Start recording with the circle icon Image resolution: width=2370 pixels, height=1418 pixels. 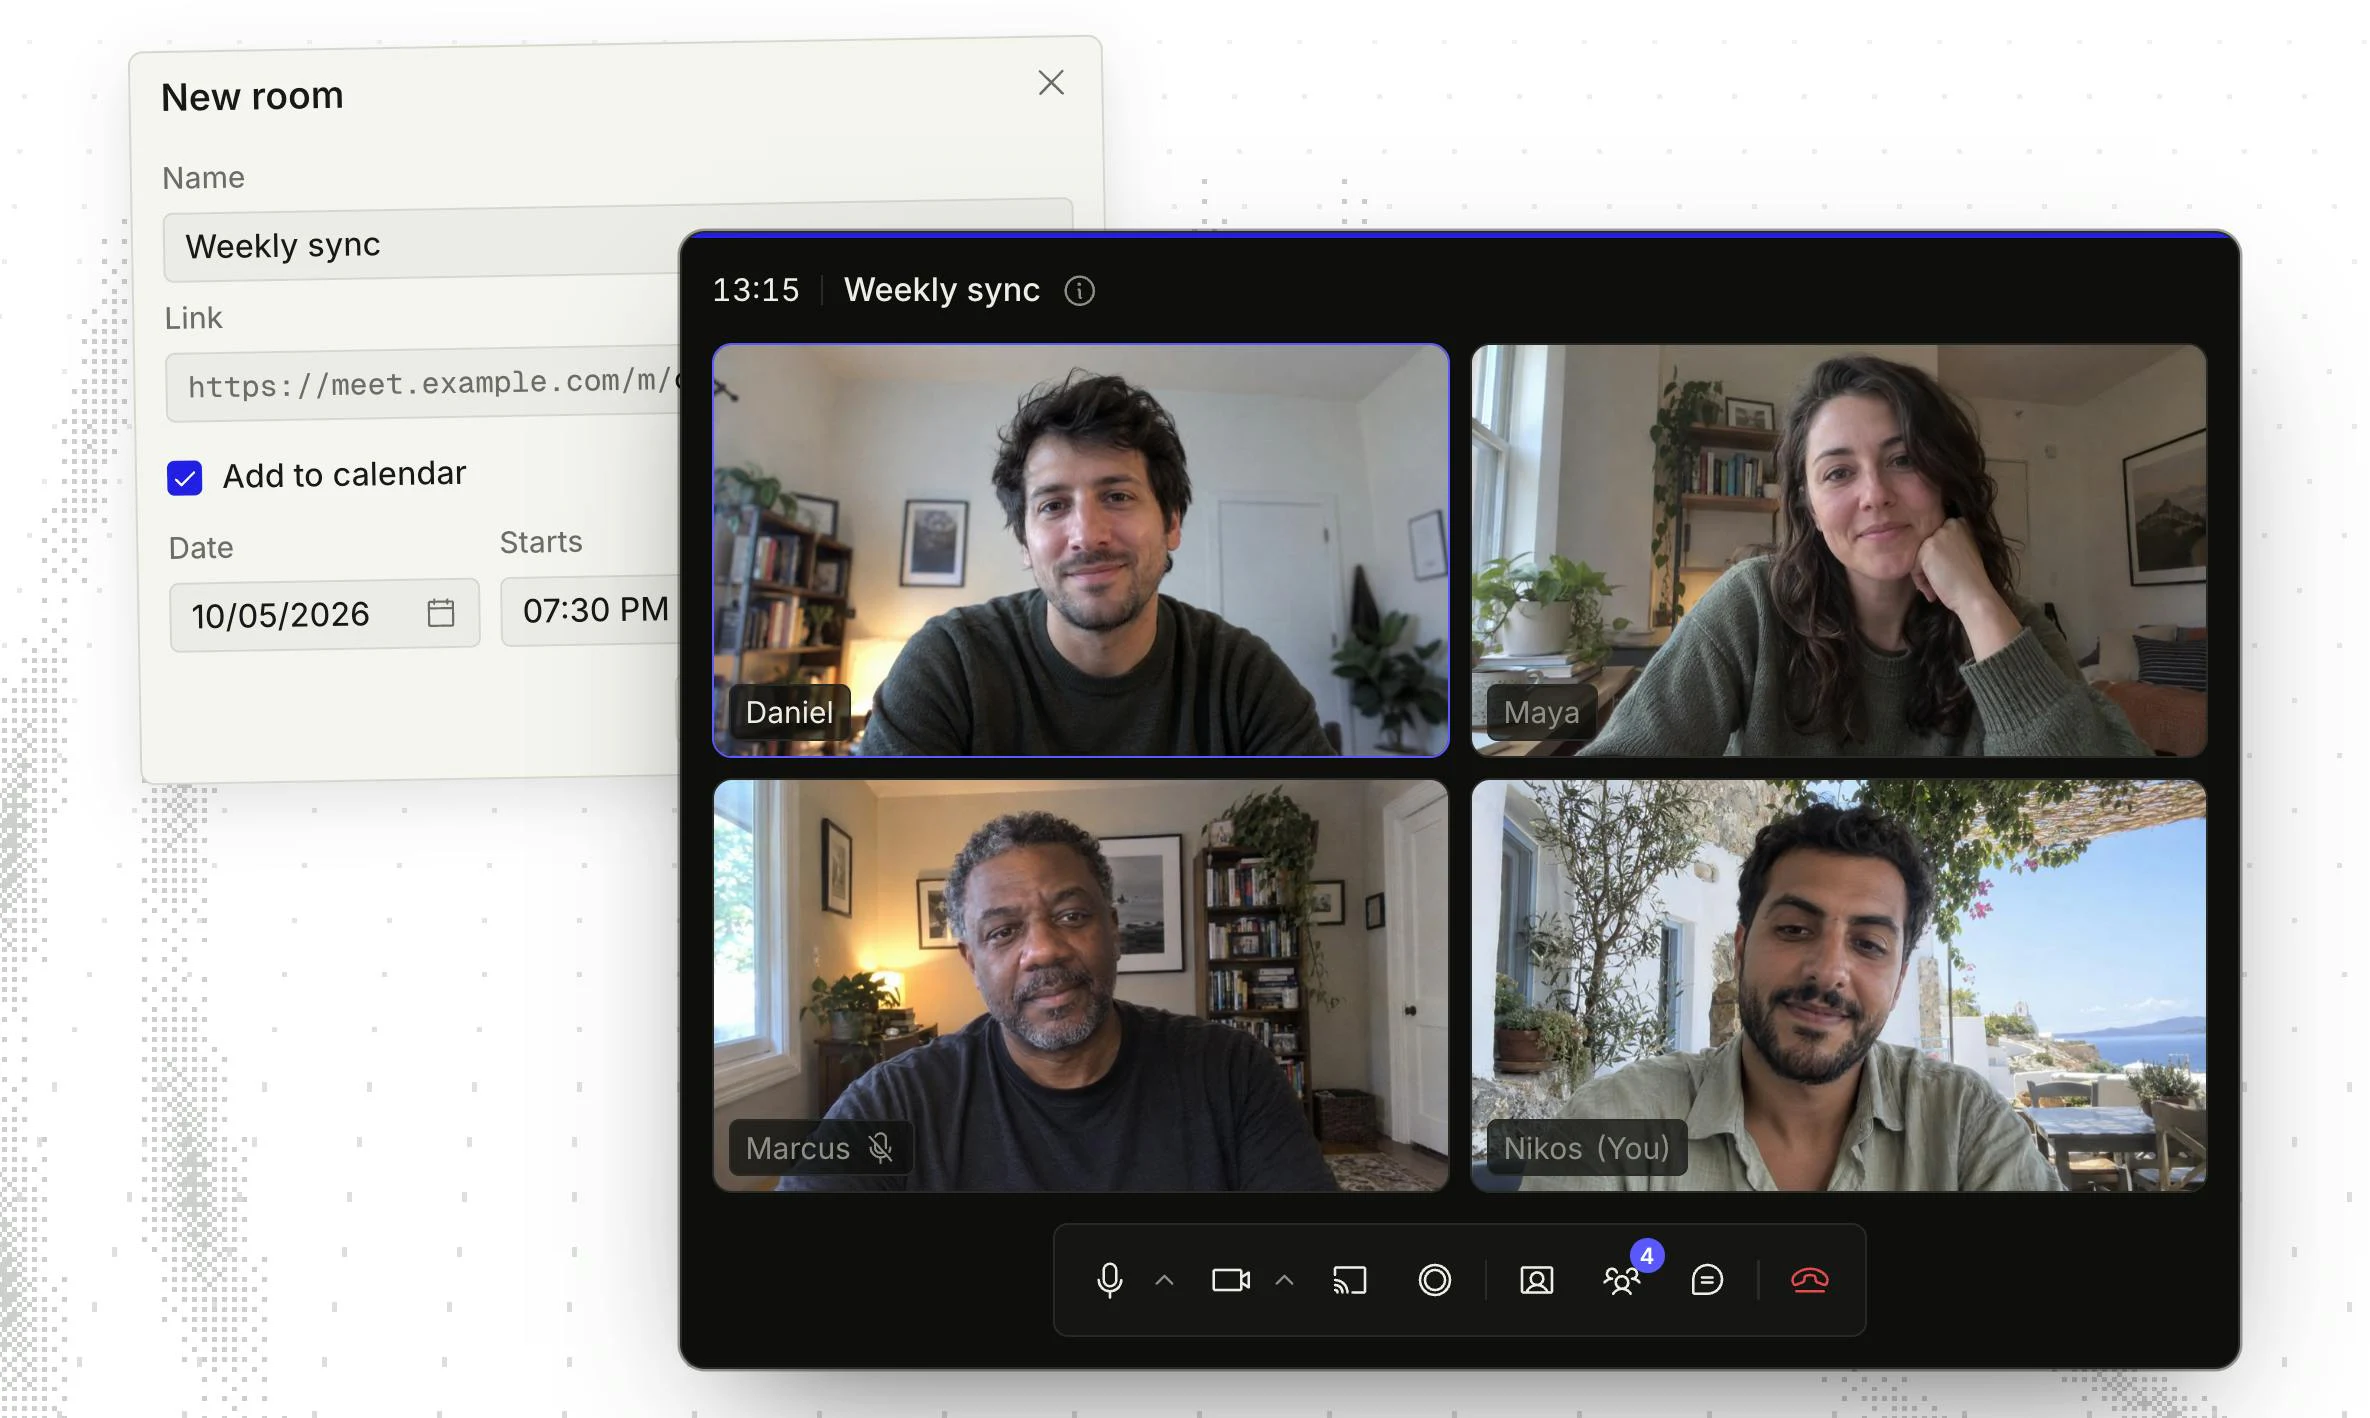[x=1435, y=1280]
